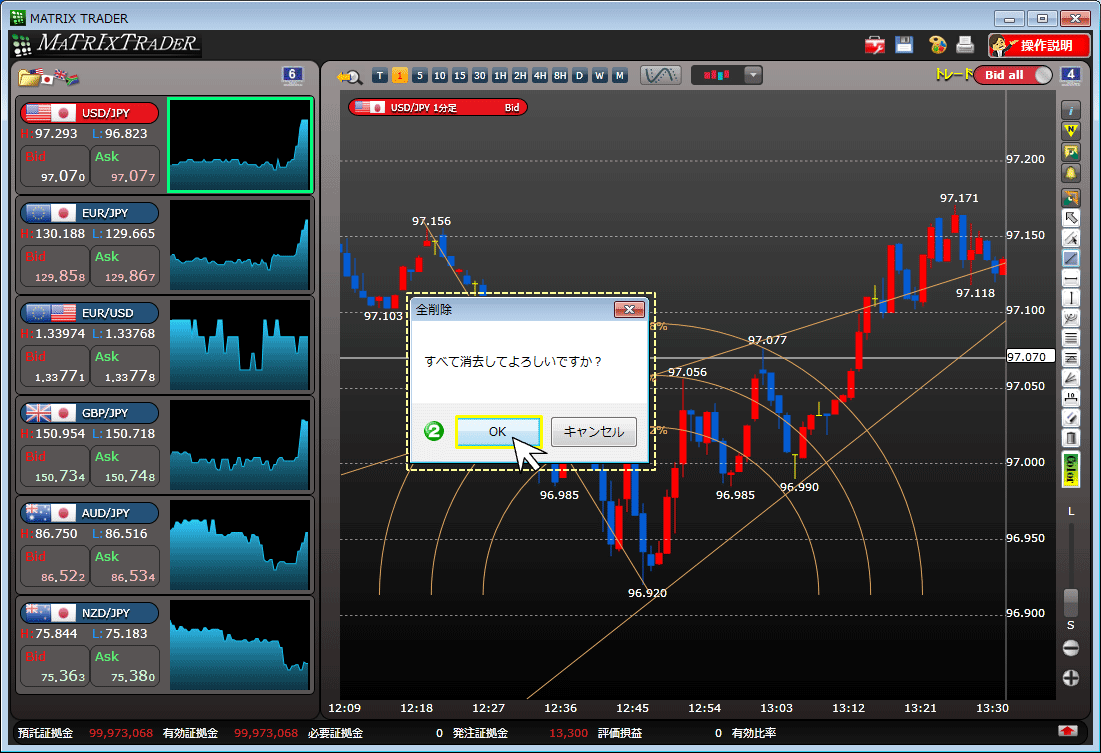Select the horizontal line tool
Viewport: 1101px width, 753px height.
tap(1071, 279)
